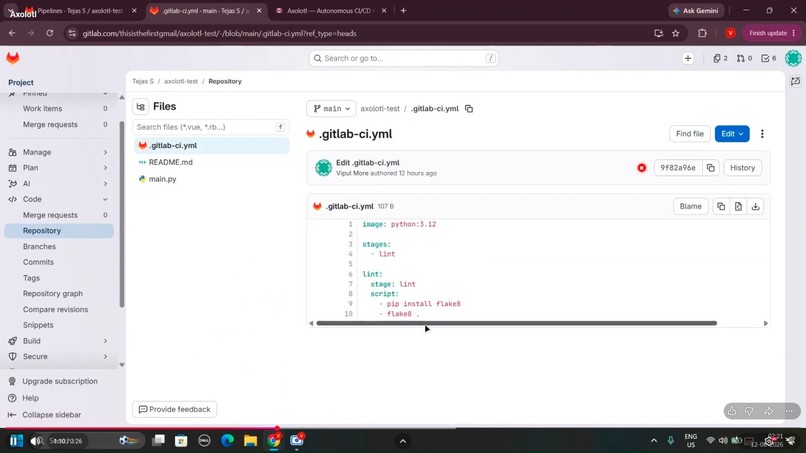Open Tejas S breadcrumb link

click(x=143, y=81)
